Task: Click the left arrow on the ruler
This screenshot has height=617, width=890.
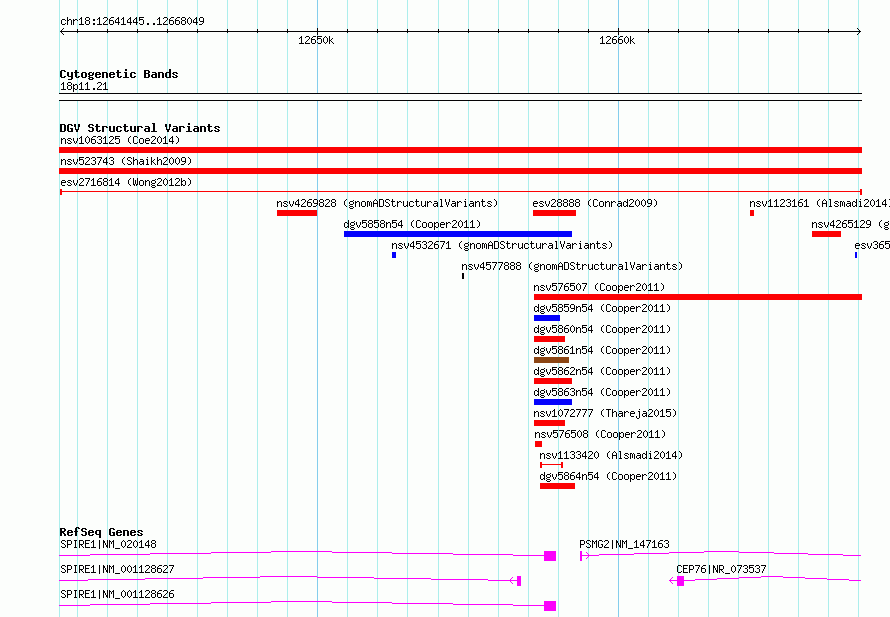Action: tap(62, 32)
